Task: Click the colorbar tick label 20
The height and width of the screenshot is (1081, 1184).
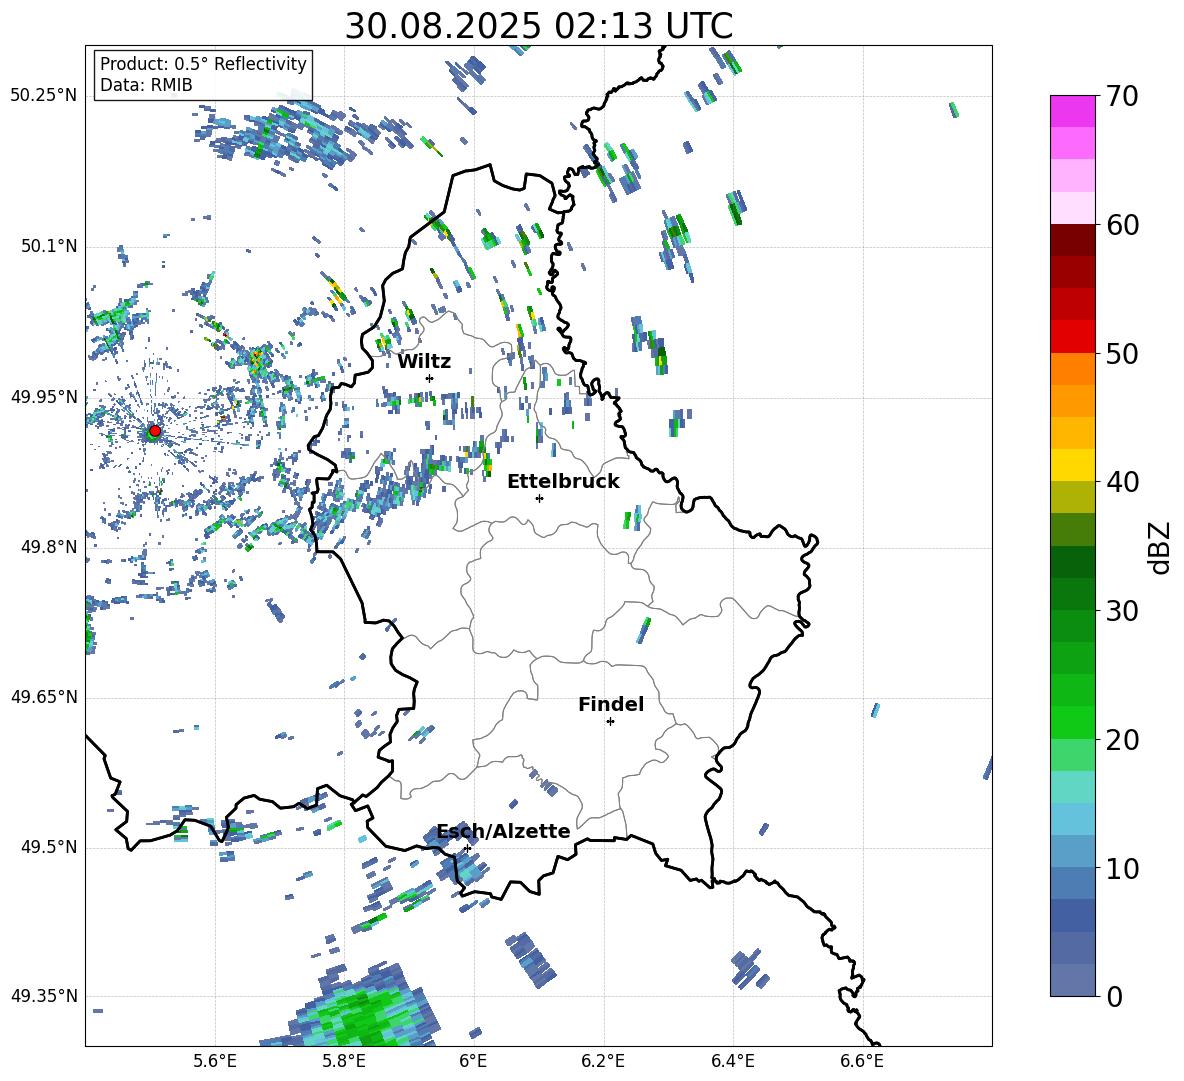Action: pyautogui.click(x=1122, y=740)
